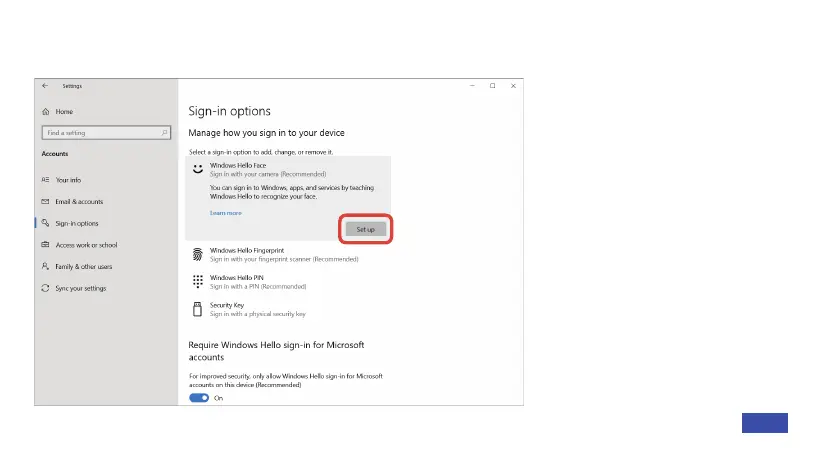This screenshot has height=454, width=822.
Task: Click the Windows Hello PIN keypad icon
Action: [198, 282]
